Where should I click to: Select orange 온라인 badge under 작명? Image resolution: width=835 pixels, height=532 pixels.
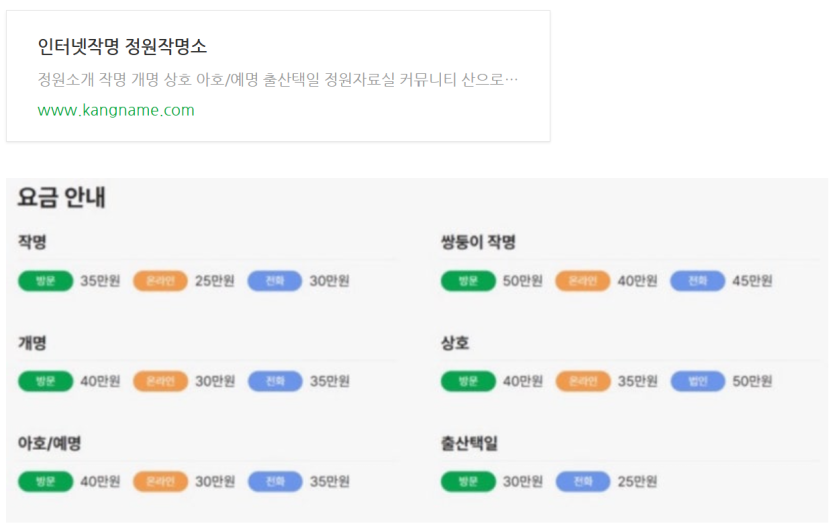[160, 281]
